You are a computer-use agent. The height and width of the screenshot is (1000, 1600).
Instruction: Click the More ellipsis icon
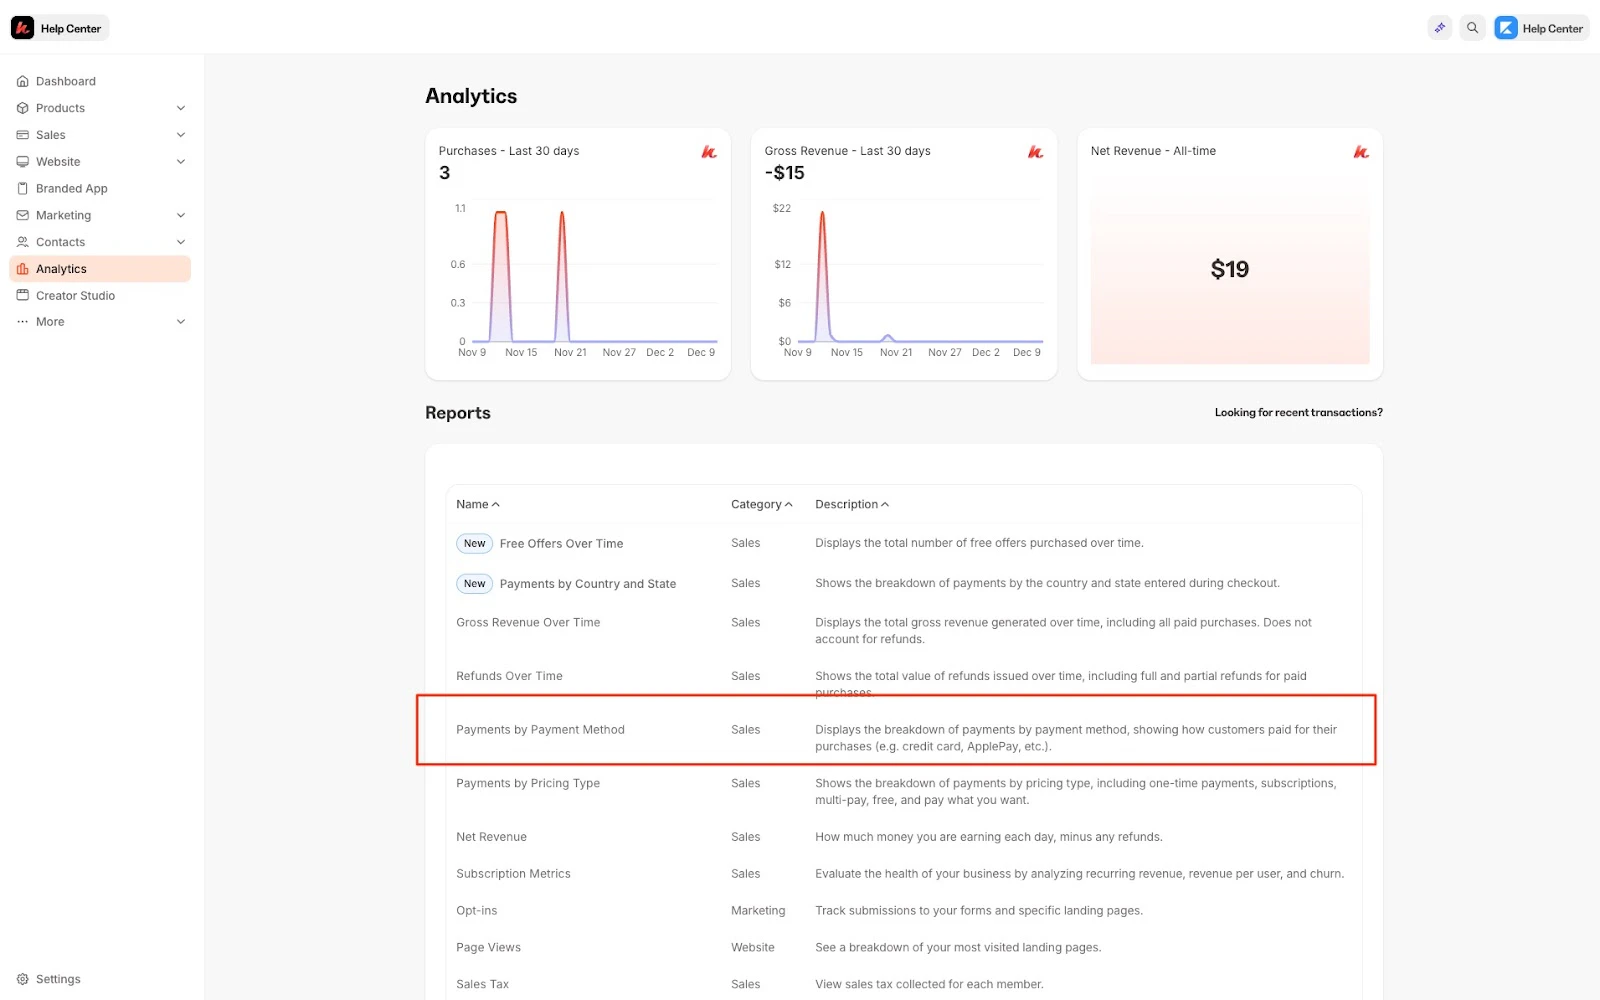[x=22, y=322]
